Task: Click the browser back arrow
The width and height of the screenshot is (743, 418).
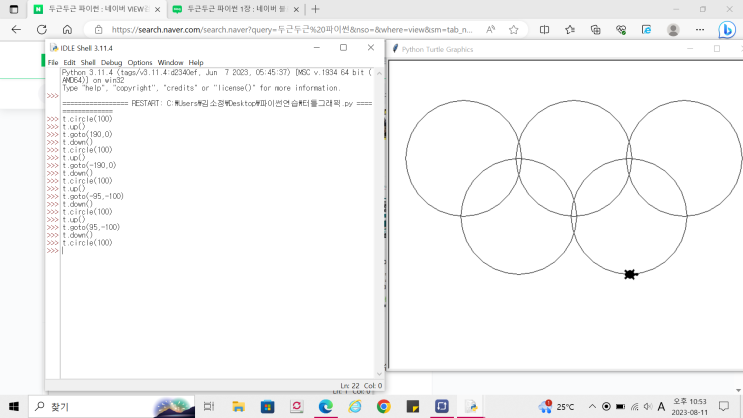Action: pos(16,30)
